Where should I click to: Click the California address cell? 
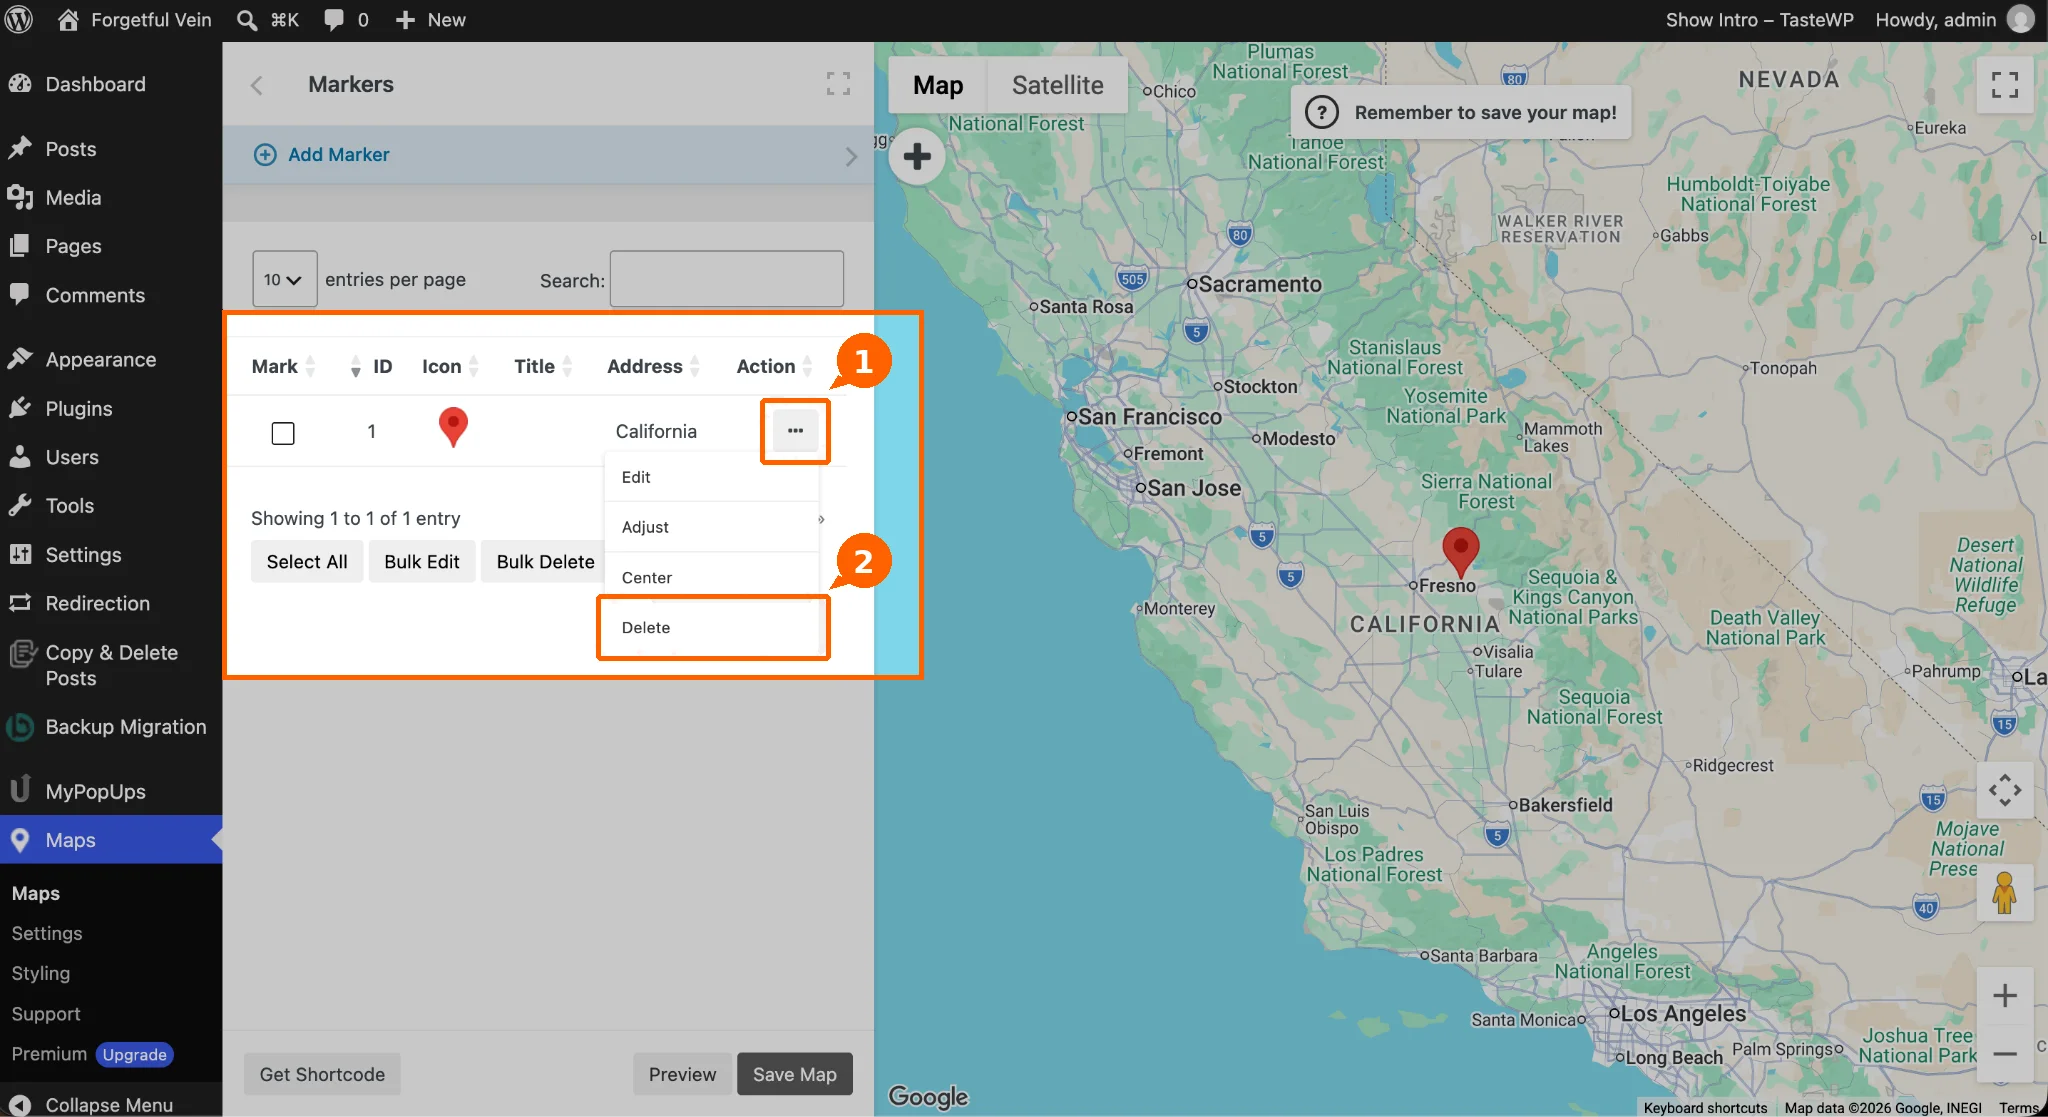click(656, 431)
